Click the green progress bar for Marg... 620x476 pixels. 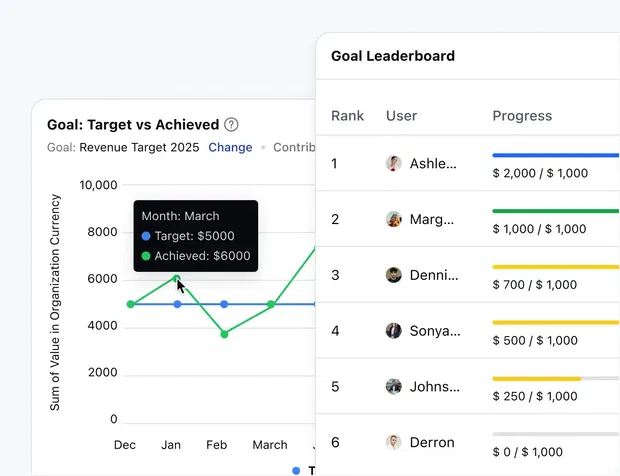point(556,211)
